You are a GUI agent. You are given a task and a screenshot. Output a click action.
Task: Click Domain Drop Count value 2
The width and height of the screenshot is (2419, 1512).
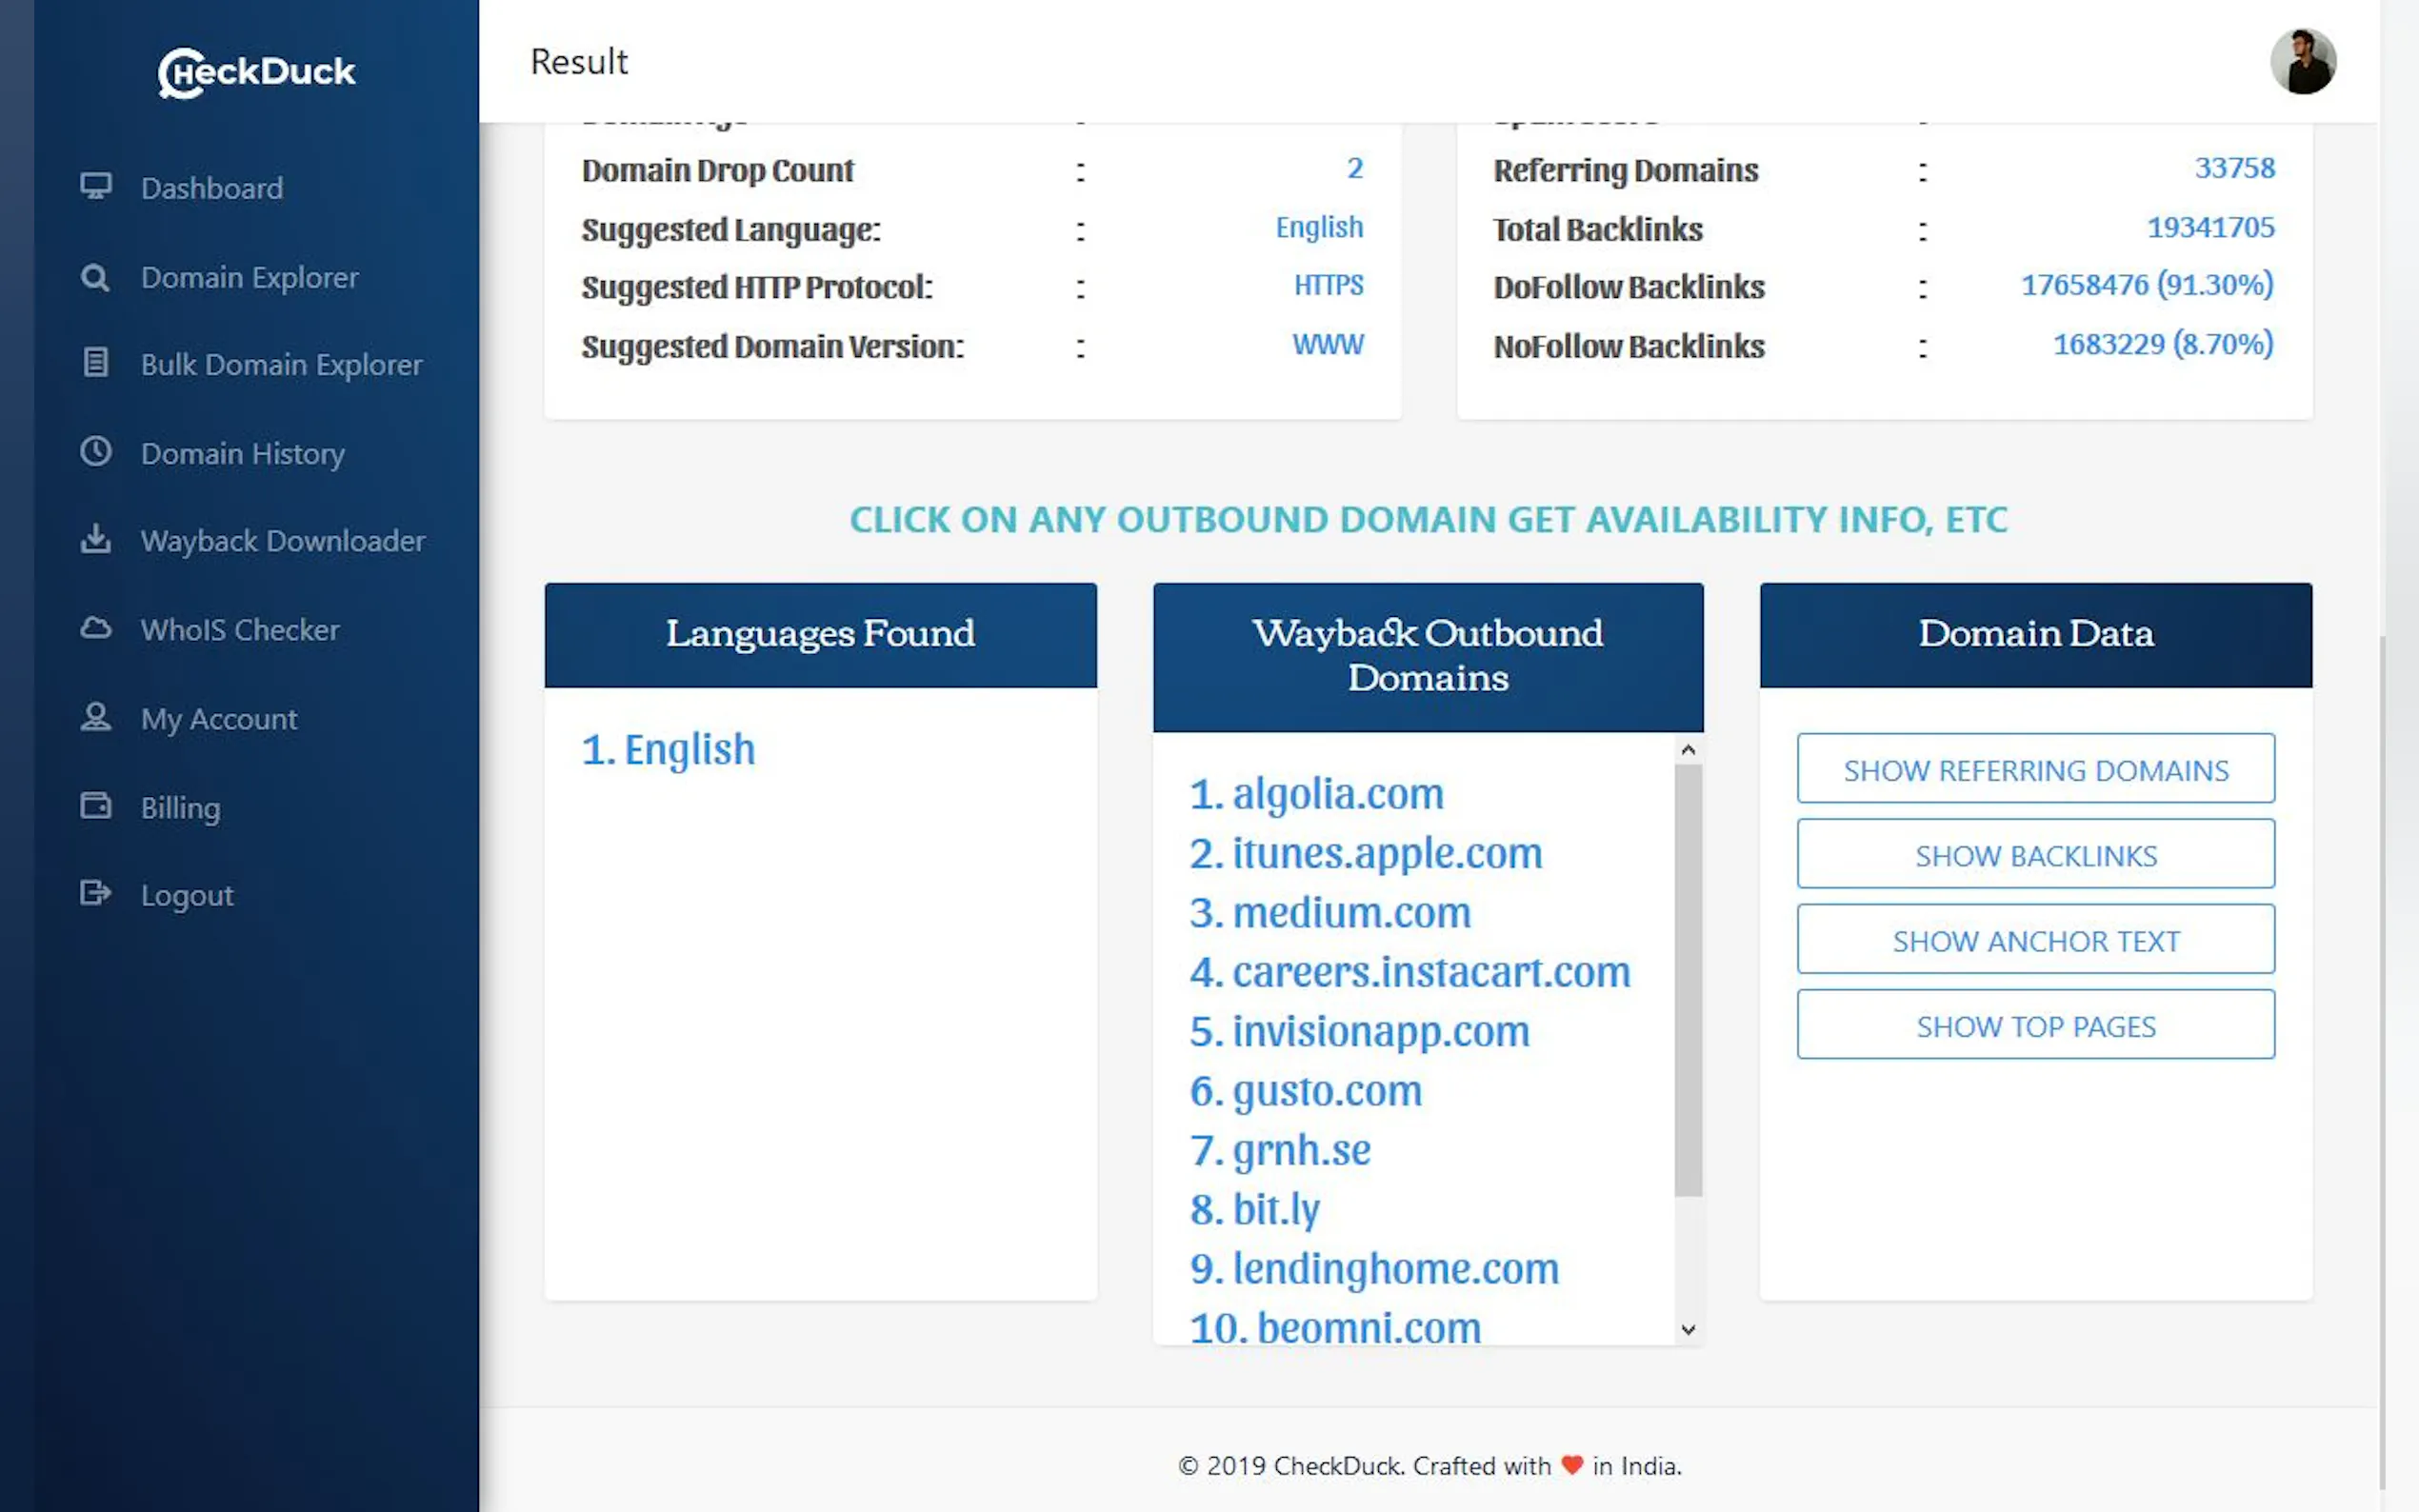click(x=1355, y=168)
